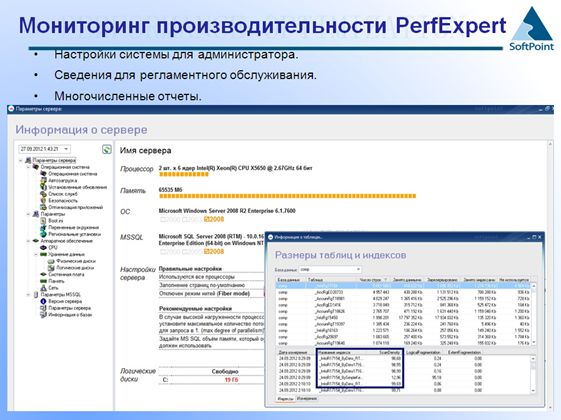Collapse the Хранение данных node
This screenshot has height=420, width=561.
(x=36, y=254)
